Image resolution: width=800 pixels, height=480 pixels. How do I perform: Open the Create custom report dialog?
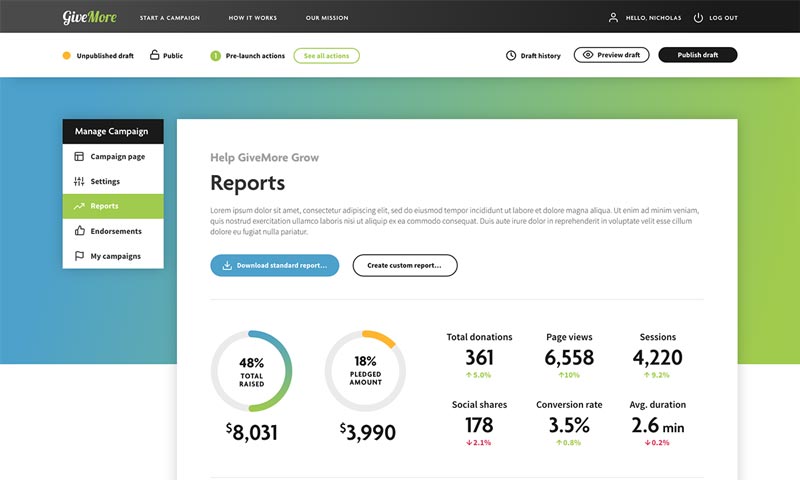(x=404, y=265)
